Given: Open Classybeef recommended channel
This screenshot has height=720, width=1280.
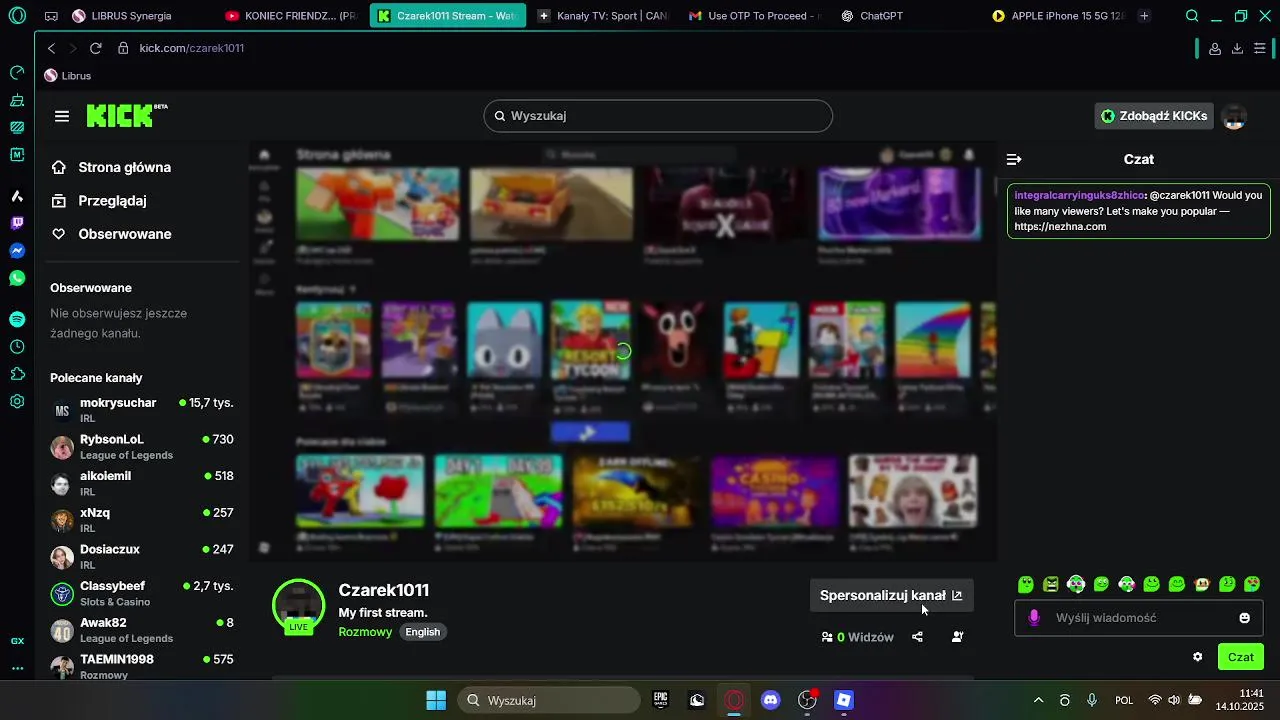Looking at the screenshot, I should [142, 593].
